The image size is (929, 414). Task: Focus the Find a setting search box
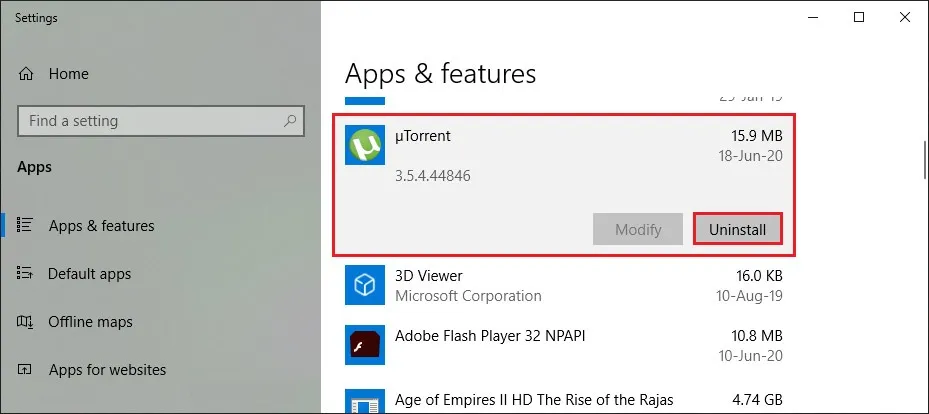pos(161,121)
